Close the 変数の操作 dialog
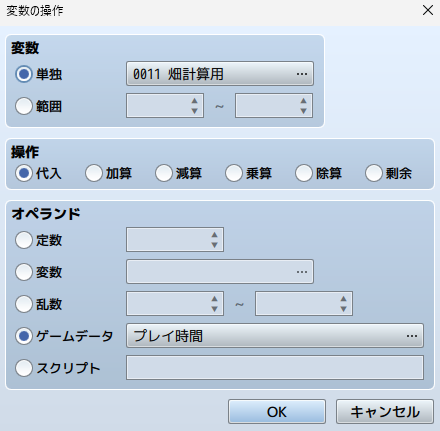 [428, 10]
